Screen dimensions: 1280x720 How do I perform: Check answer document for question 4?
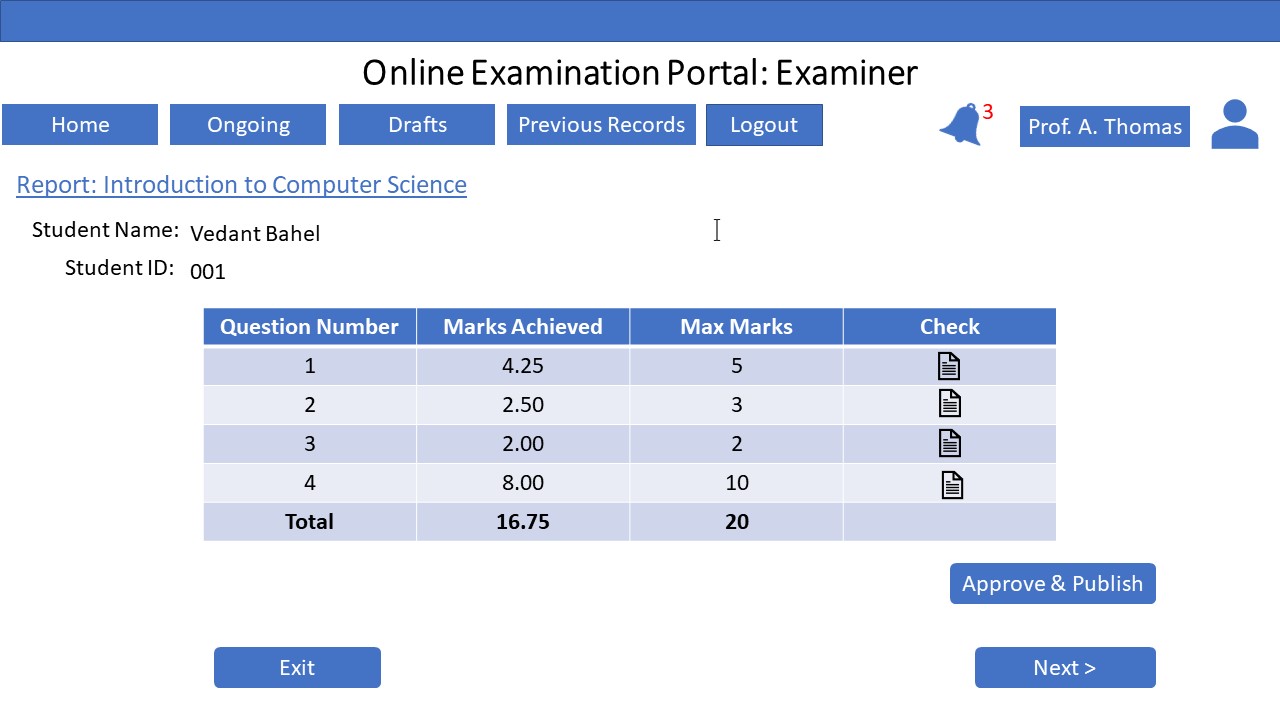(952, 485)
